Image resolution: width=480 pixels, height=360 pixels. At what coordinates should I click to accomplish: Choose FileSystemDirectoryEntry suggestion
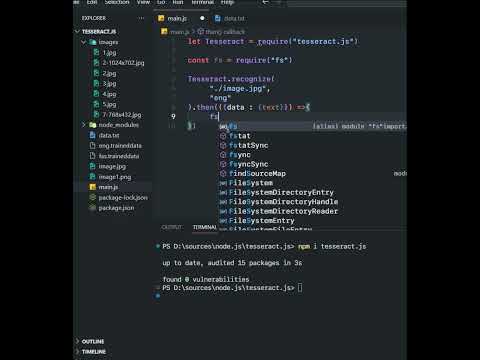pyautogui.click(x=281, y=192)
